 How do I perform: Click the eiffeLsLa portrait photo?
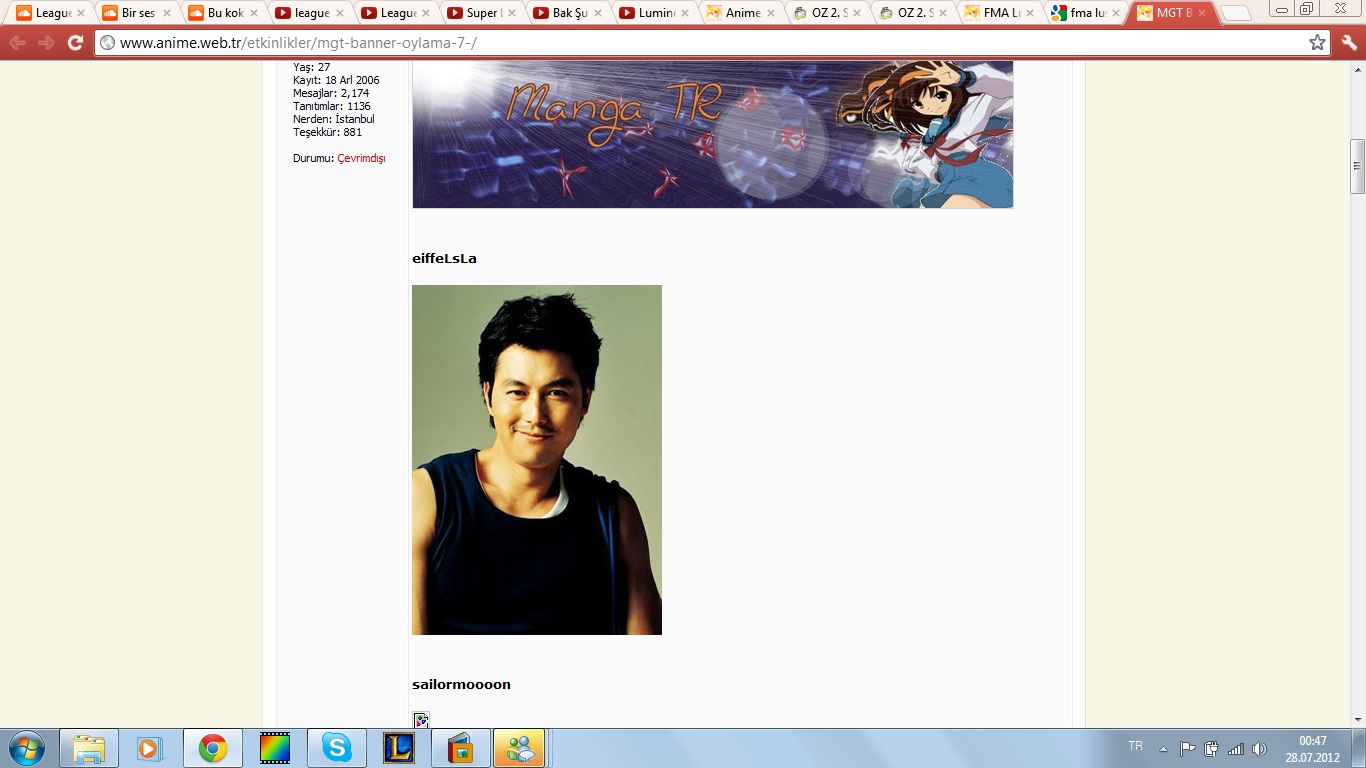click(x=537, y=460)
